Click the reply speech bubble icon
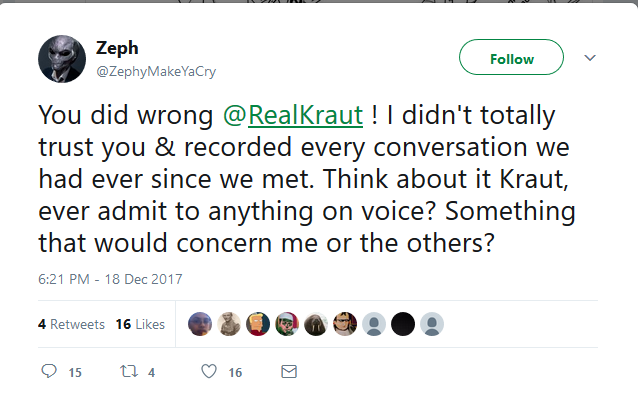 pyautogui.click(x=49, y=371)
